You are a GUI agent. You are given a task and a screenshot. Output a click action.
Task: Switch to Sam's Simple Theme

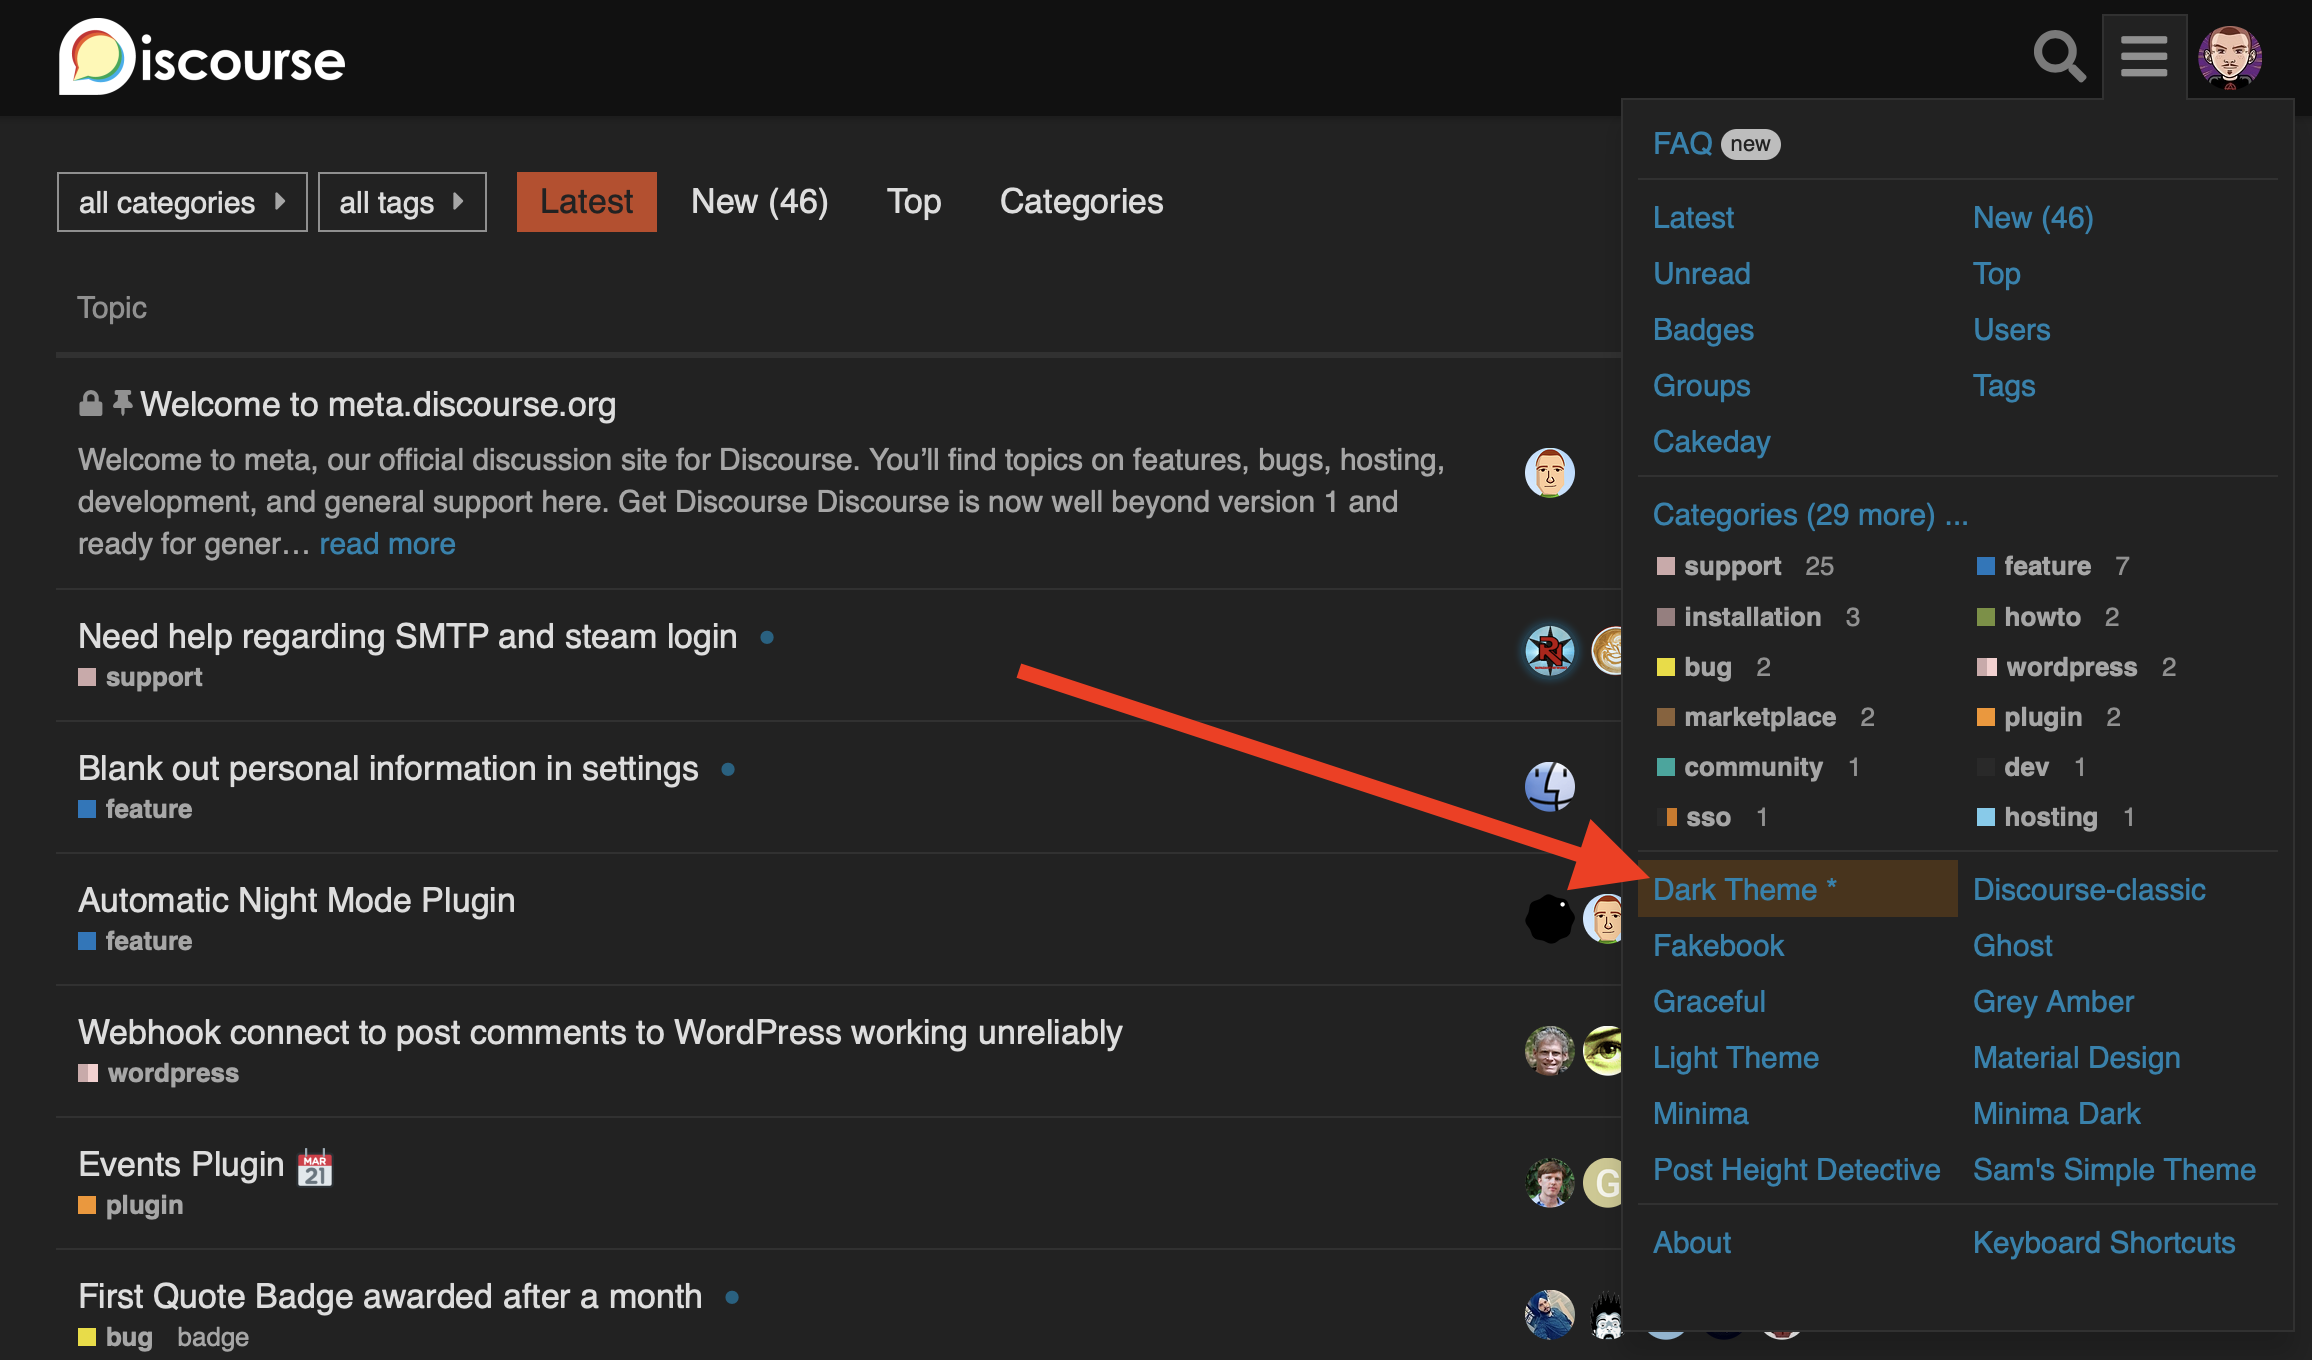2114,1170
